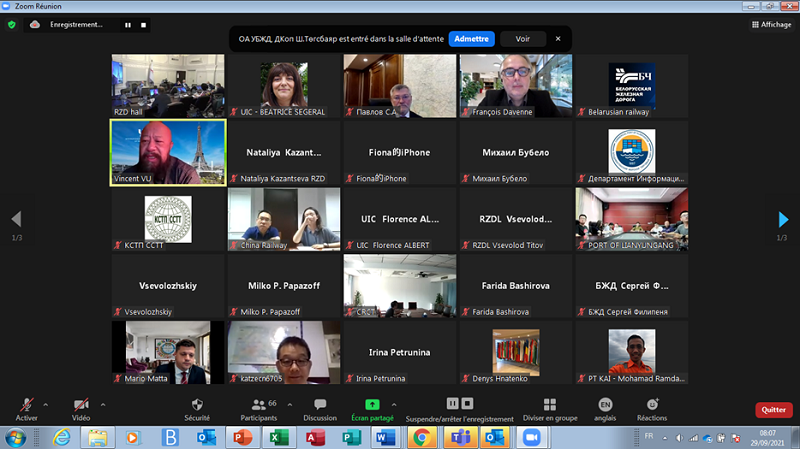
Task: Click the Sécurité shield icon
Action: 197,404
